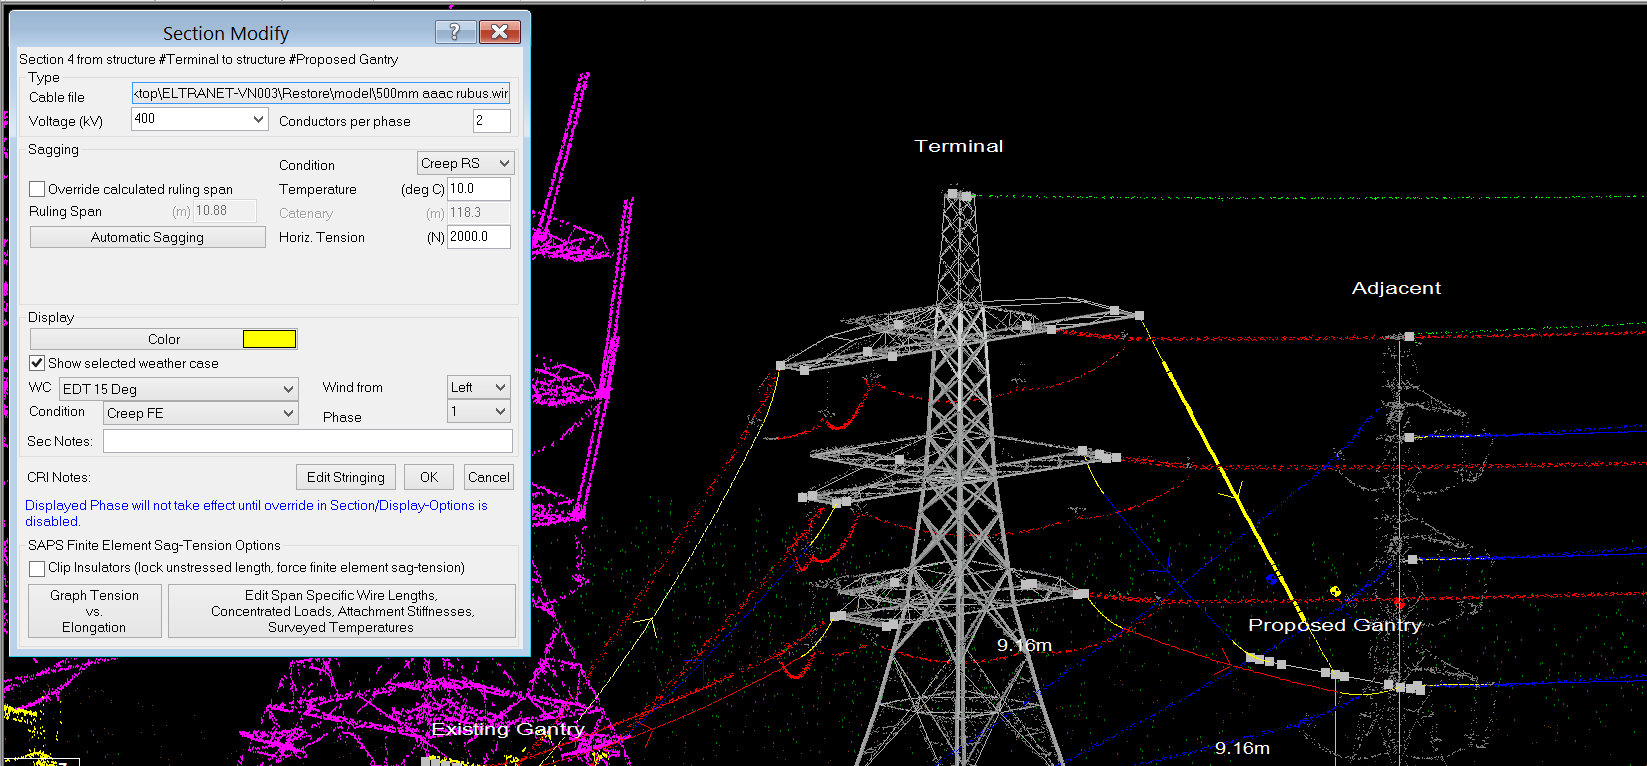
Task: Open the Sagging Condition Creep RS dropdown
Action: (465, 163)
